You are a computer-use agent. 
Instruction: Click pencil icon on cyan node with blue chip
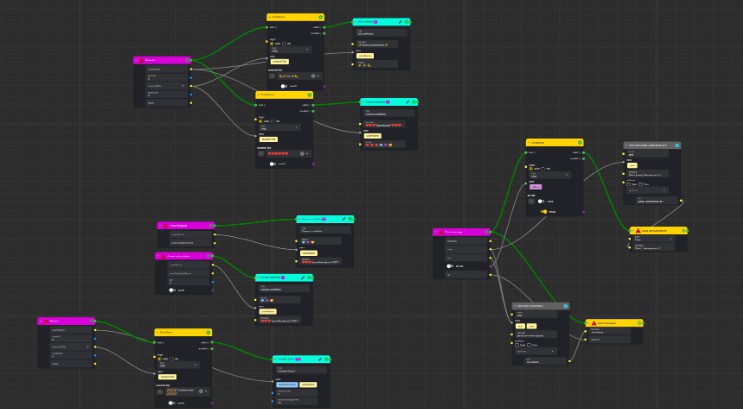[320, 359]
